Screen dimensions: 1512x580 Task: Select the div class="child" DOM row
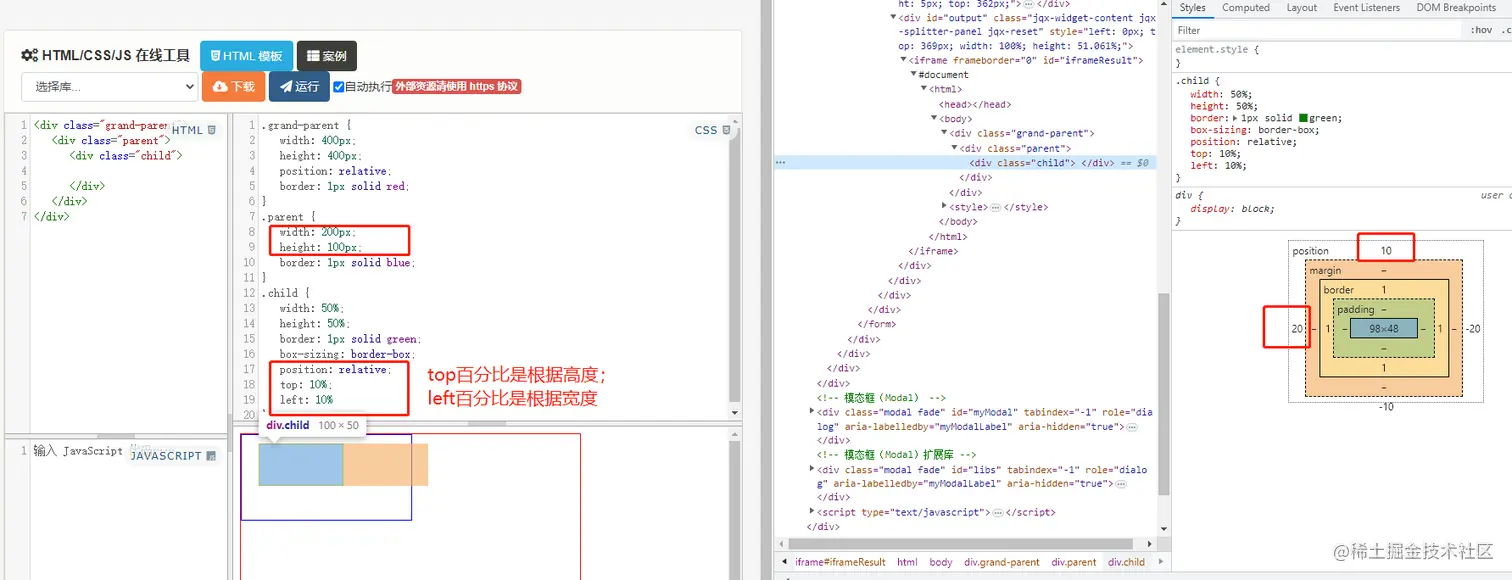pyautogui.click(x=965, y=162)
